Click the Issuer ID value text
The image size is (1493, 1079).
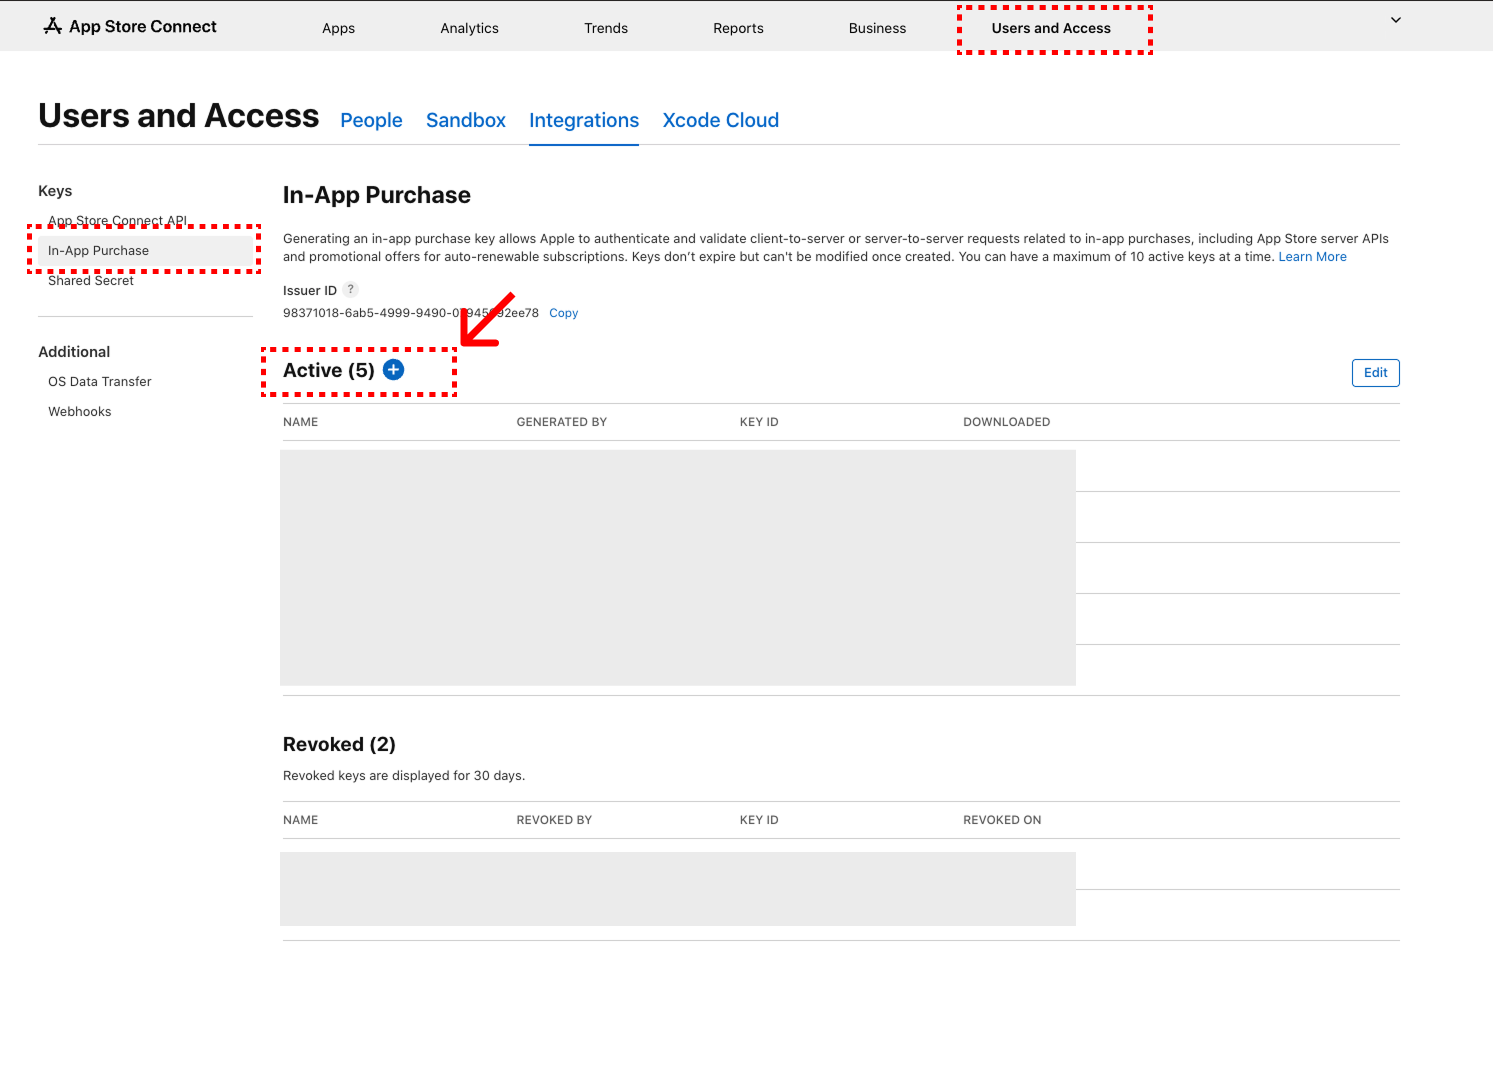[x=411, y=313]
